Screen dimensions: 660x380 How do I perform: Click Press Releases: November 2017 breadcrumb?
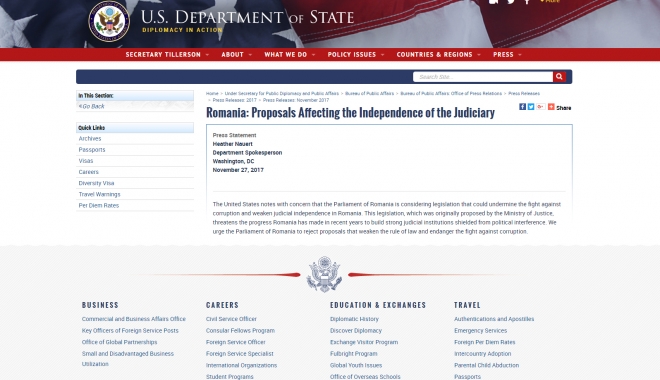pos(296,100)
